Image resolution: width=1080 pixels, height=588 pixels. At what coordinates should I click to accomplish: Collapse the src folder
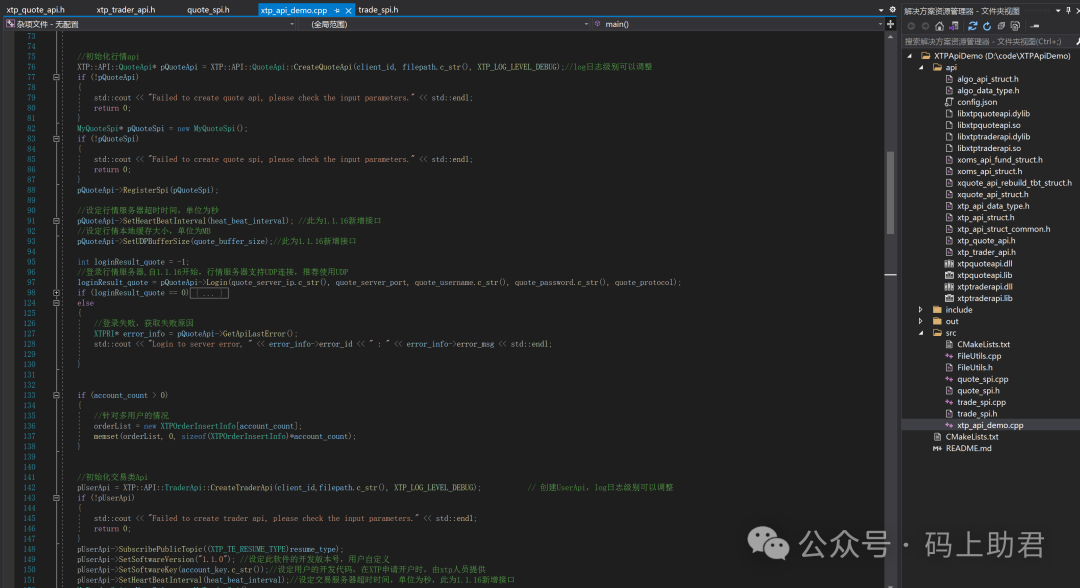(922, 333)
